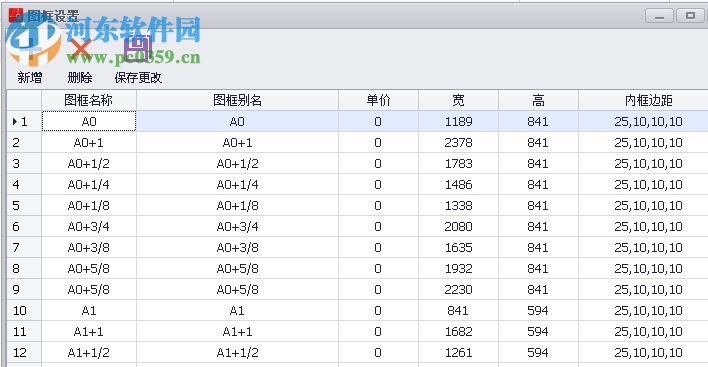Minimize the 图框设置 window
The width and height of the screenshot is (708, 367).
pos(659,16)
